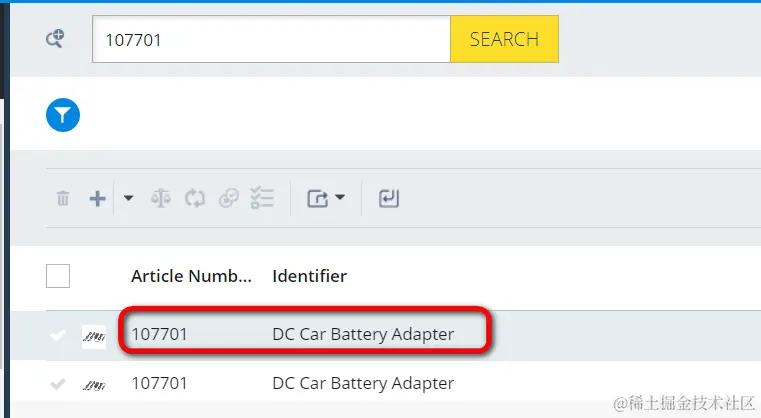Compare items using the scales icon
The image size is (761, 418).
click(161, 198)
